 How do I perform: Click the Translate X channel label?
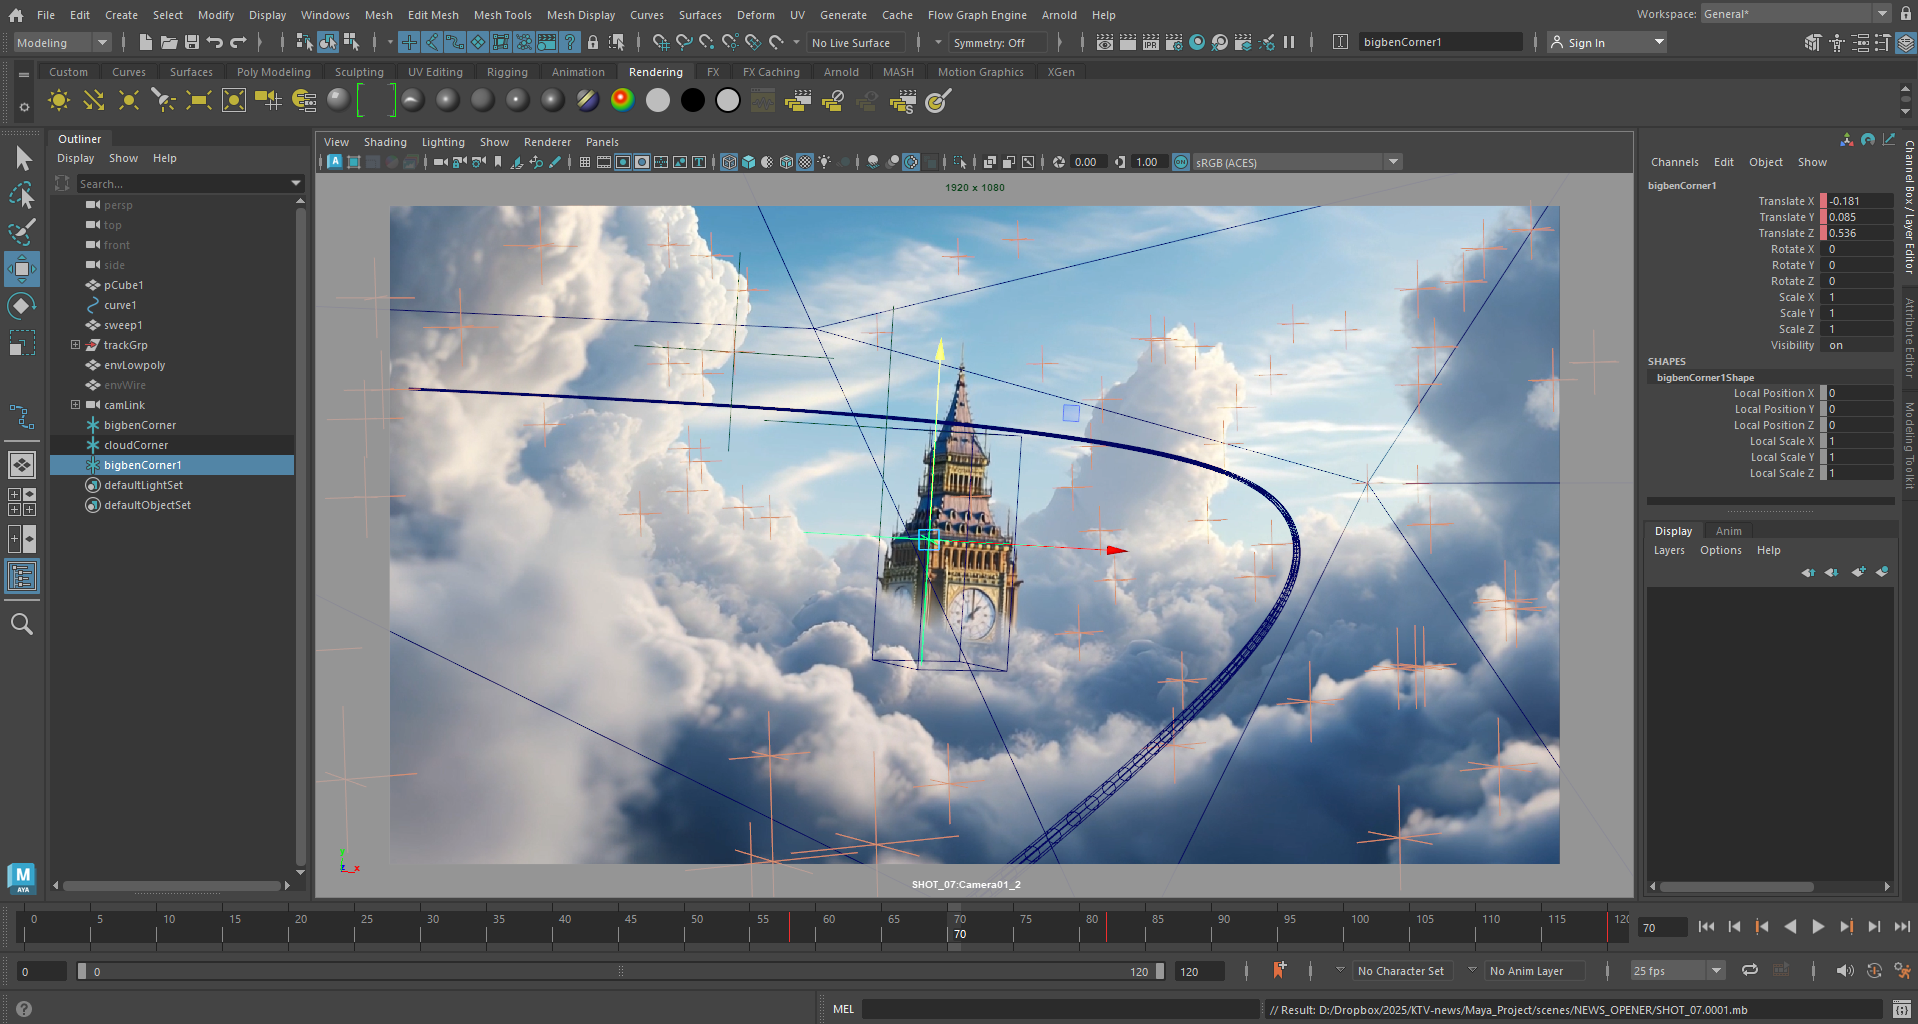[1786, 201]
